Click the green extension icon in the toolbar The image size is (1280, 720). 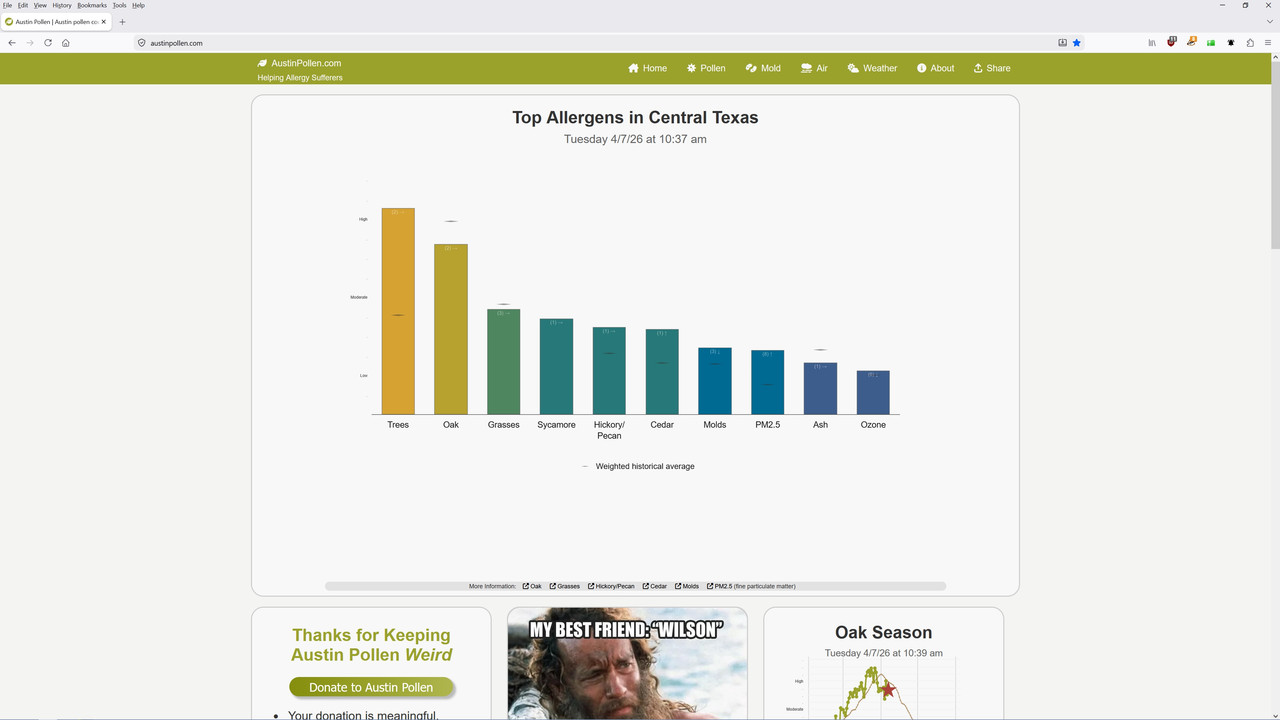[1211, 43]
